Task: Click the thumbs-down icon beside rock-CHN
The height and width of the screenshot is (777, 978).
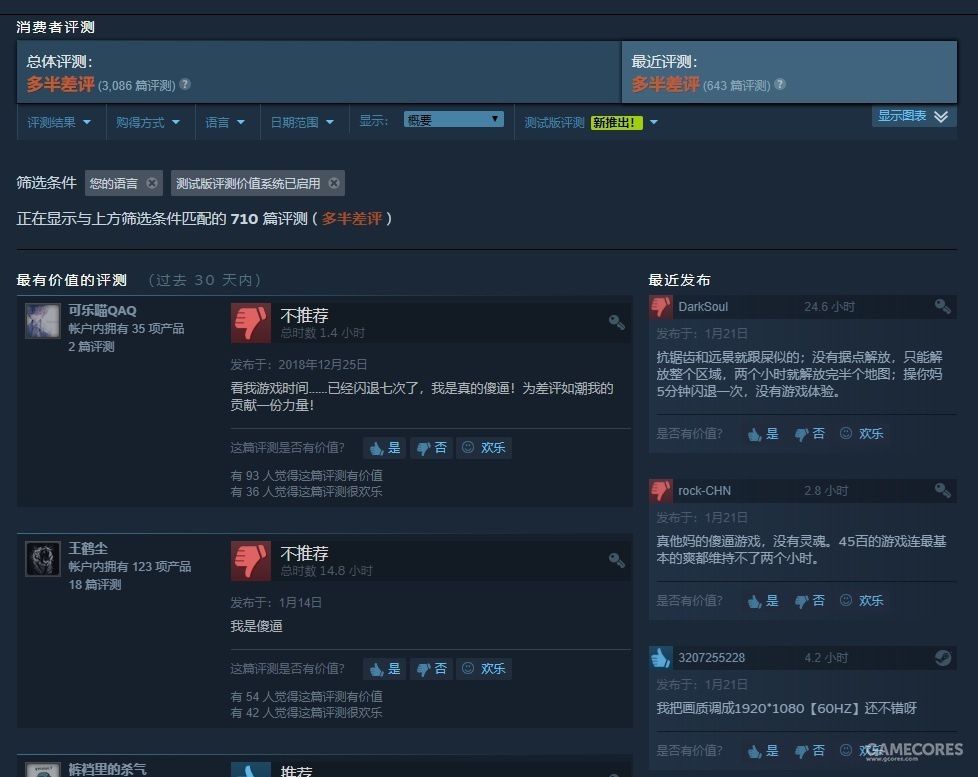Action: click(x=661, y=491)
